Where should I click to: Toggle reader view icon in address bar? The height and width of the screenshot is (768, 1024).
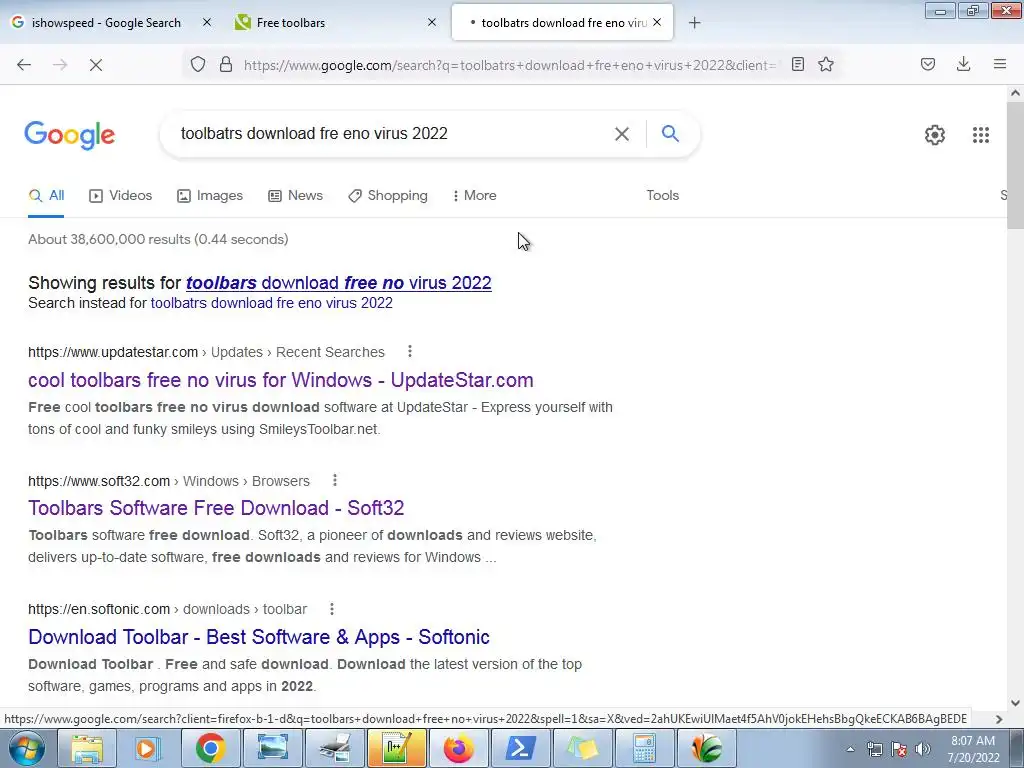click(797, 64)
